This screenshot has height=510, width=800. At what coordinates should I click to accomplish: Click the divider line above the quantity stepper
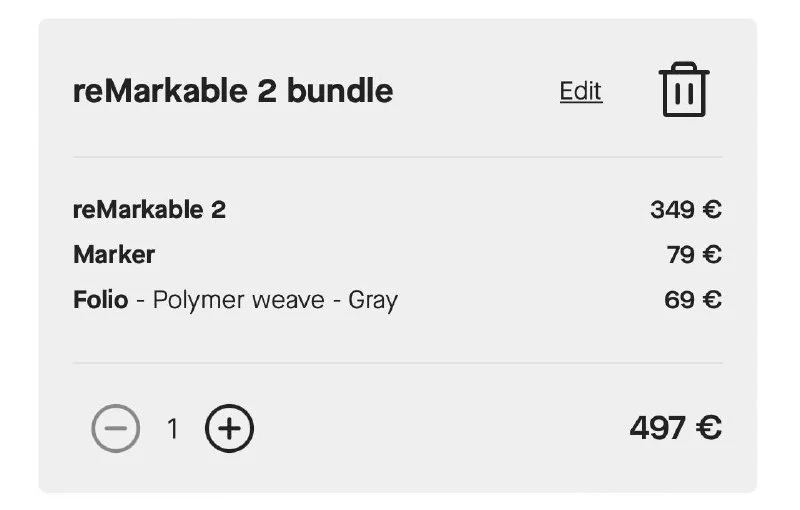click(398, 362)
